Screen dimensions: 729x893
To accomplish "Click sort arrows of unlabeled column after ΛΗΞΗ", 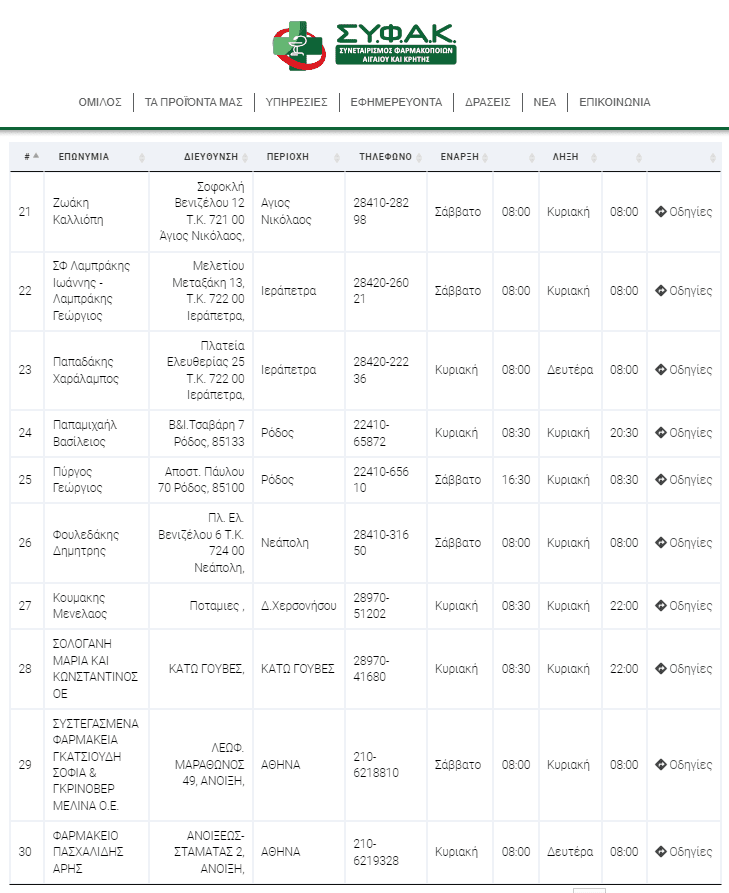I will pos(638,158).
